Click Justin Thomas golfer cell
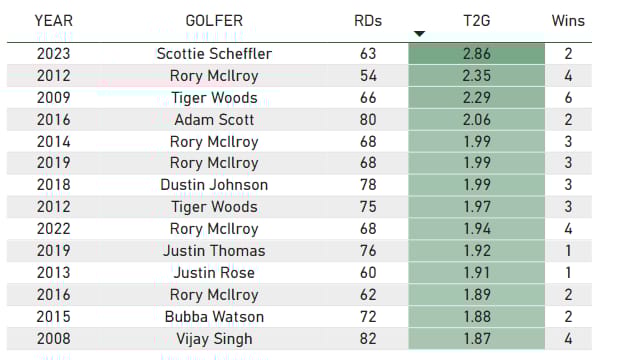This screenshot has width=617, height=360. click(x=214, y=251)
